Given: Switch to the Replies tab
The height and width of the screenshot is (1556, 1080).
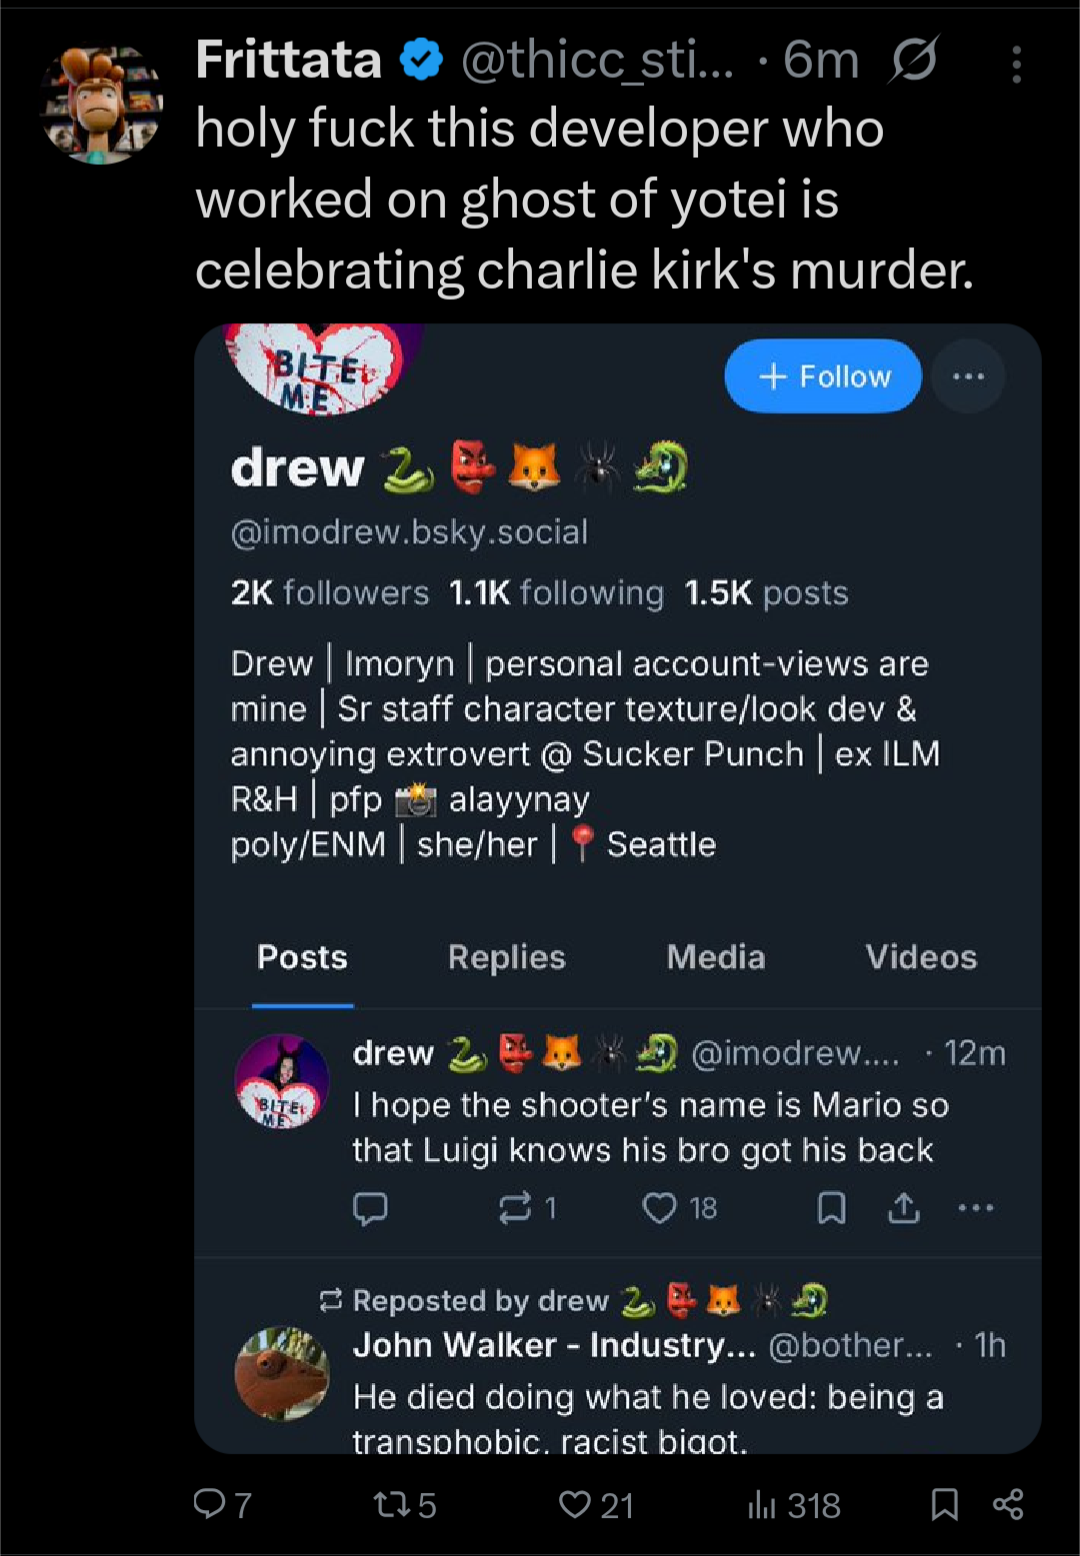Looking at the screenshot, I should pyautogui.click(x=506, y=957).
